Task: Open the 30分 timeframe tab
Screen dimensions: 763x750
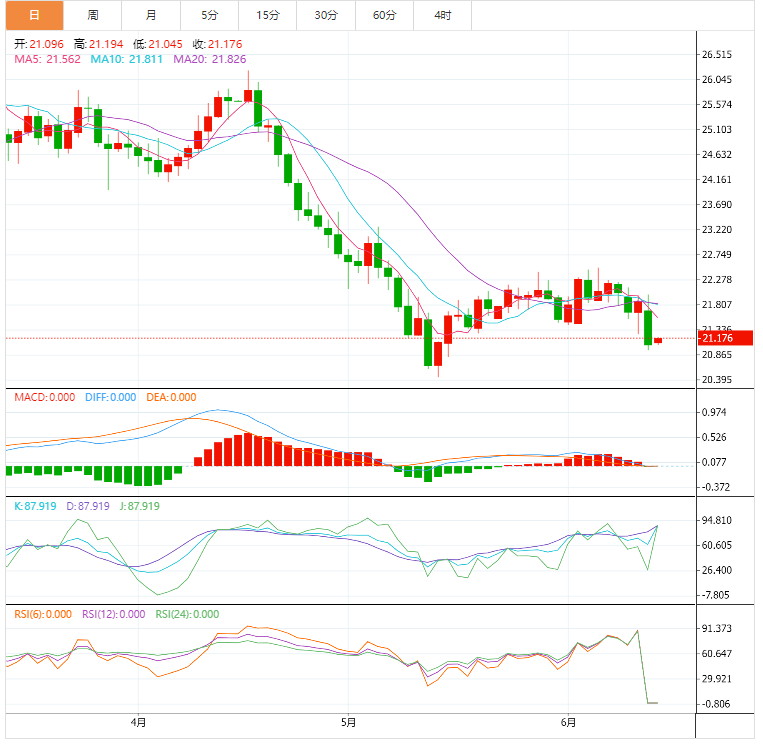Action: click(x=326, y=16)
